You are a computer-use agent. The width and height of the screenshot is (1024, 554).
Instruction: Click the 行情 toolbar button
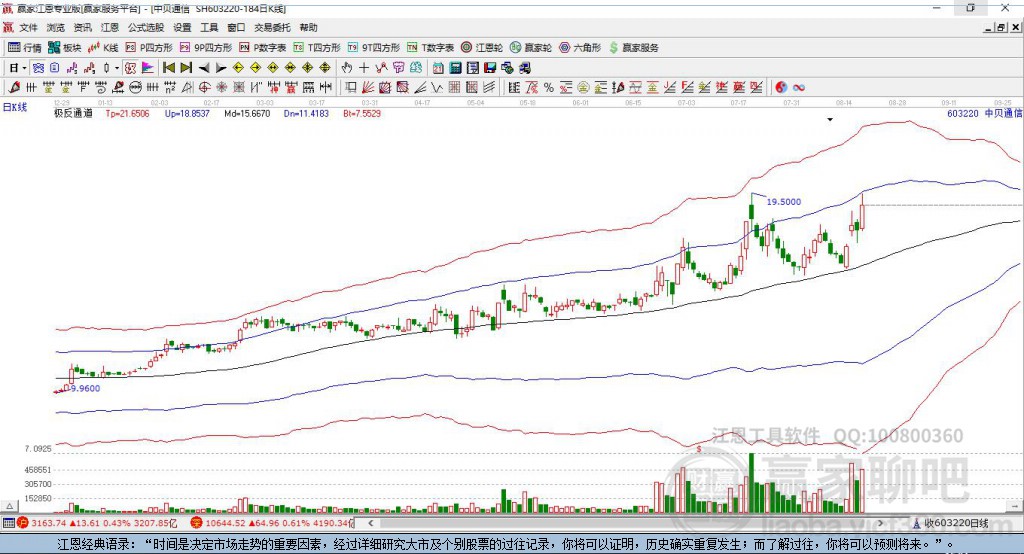pos(25,48)
